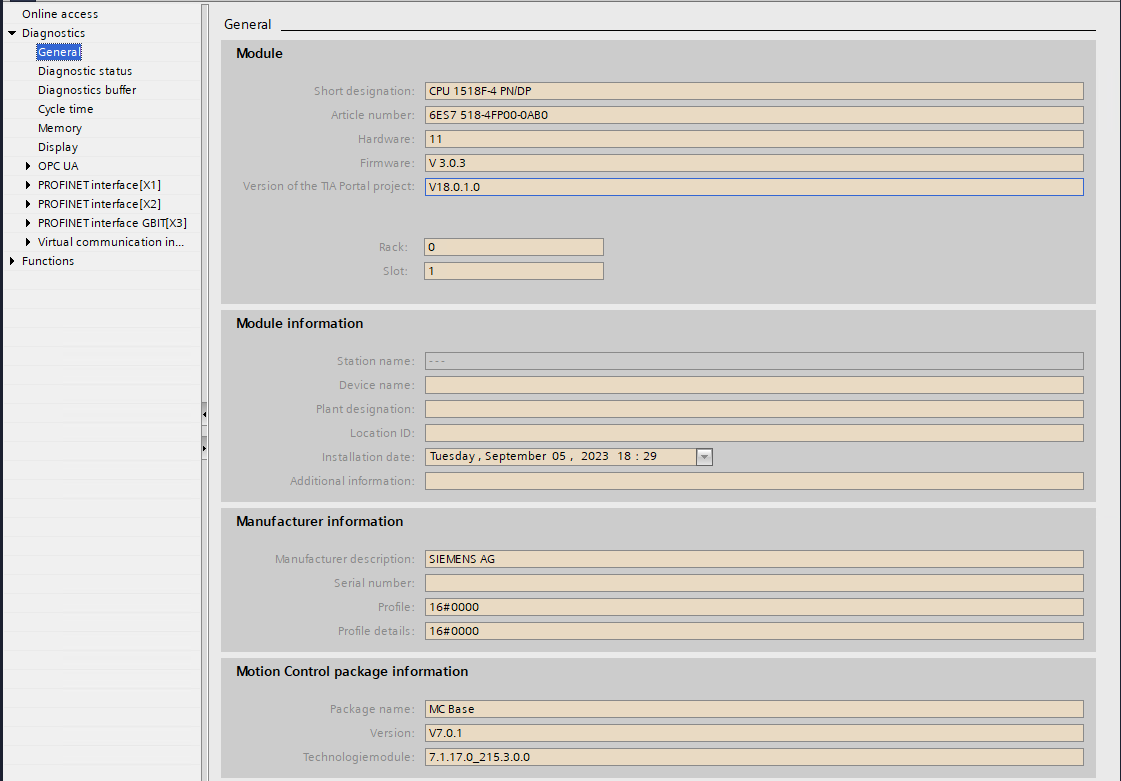Click the Plant designation field
This screenshot has height=781, width=1121.
pyautogui.click(x=753, y=409)
